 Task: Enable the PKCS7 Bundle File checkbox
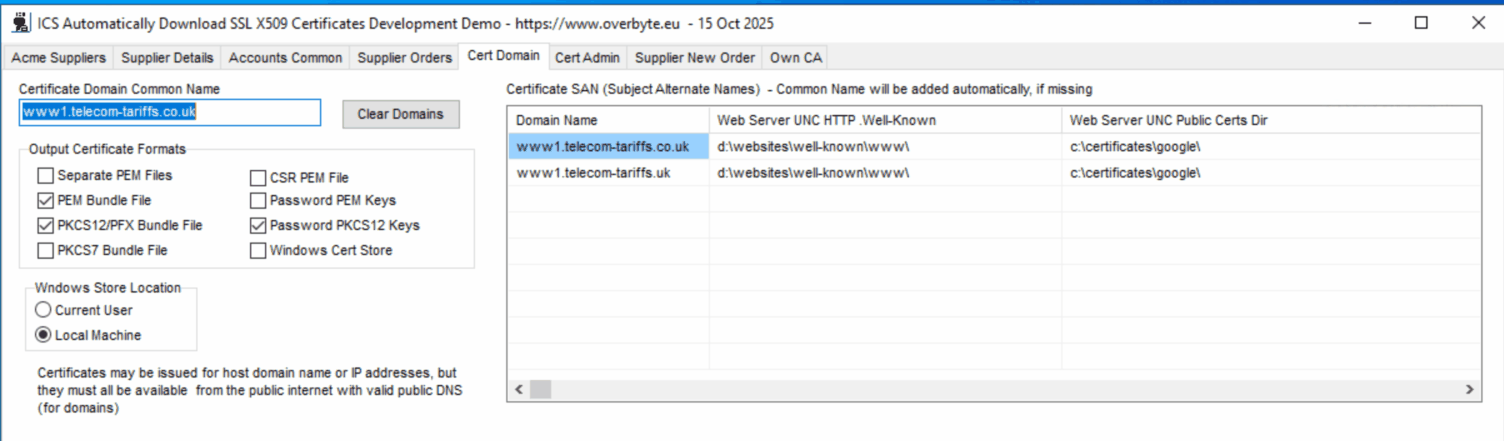(x=45, y=251)
